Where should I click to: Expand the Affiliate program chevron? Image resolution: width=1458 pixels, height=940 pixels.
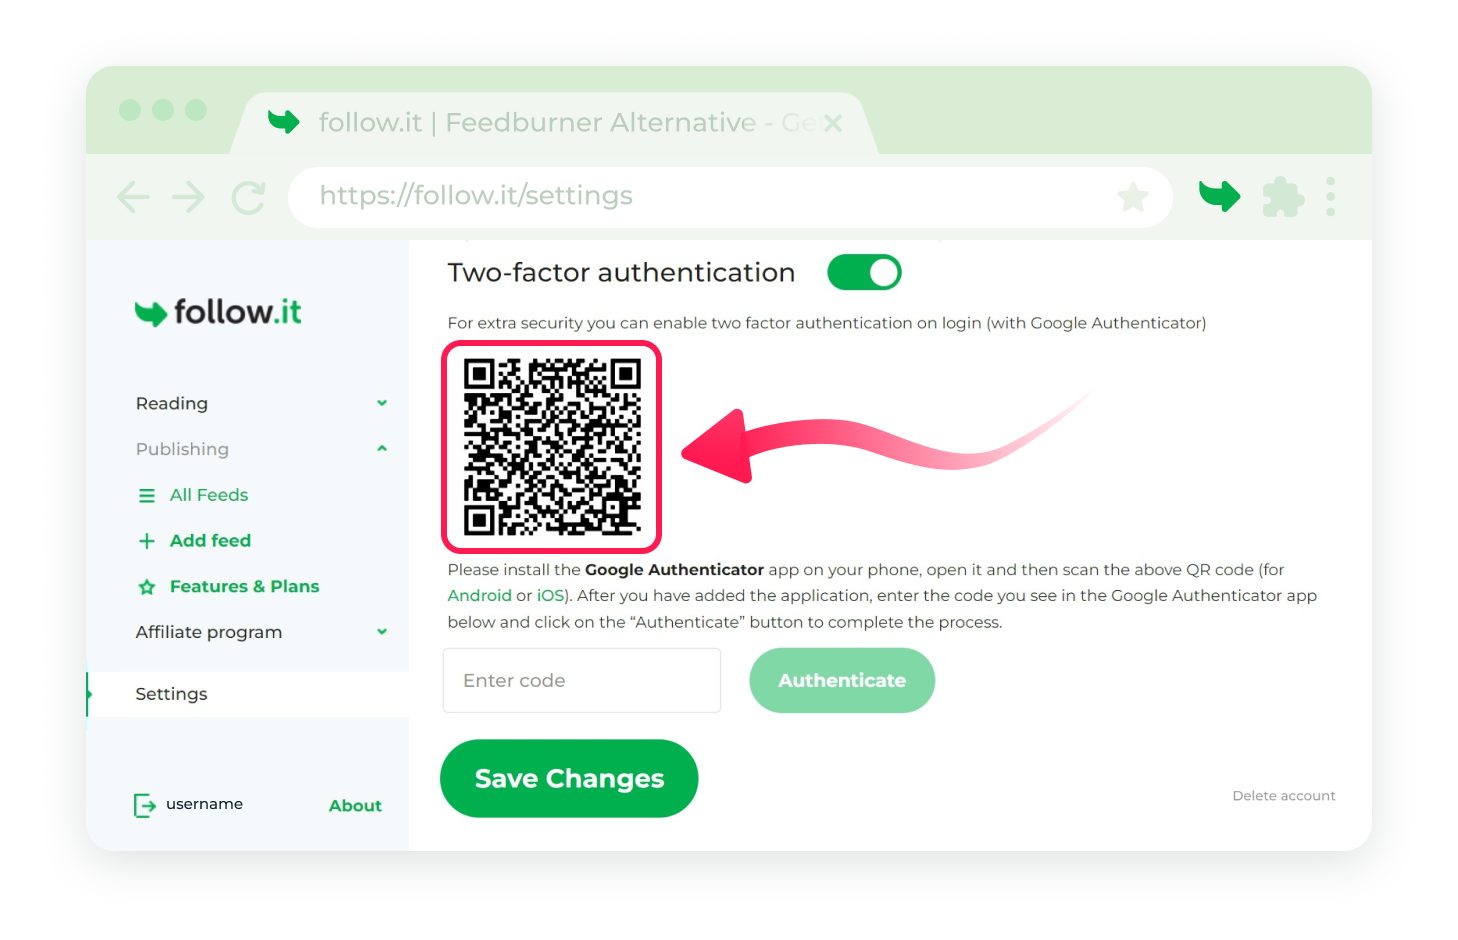click(x=382, y=632)
